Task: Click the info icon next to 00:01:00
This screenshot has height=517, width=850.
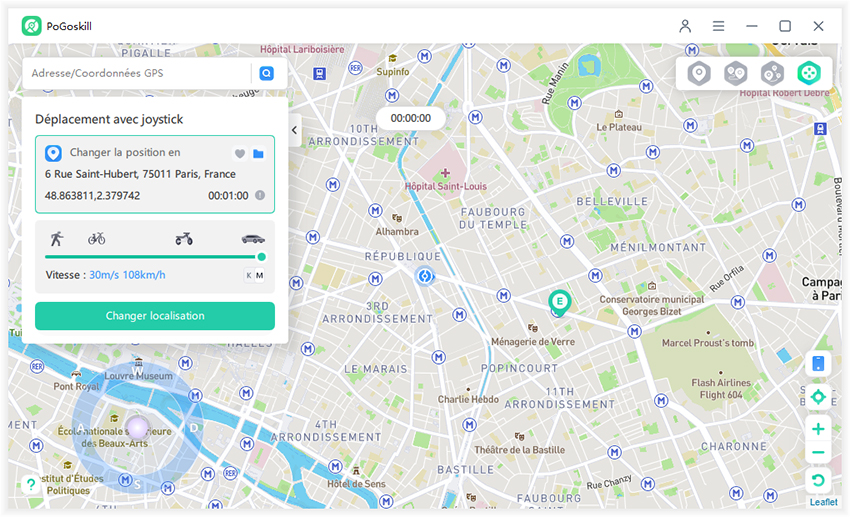Action: click(260, 195)
